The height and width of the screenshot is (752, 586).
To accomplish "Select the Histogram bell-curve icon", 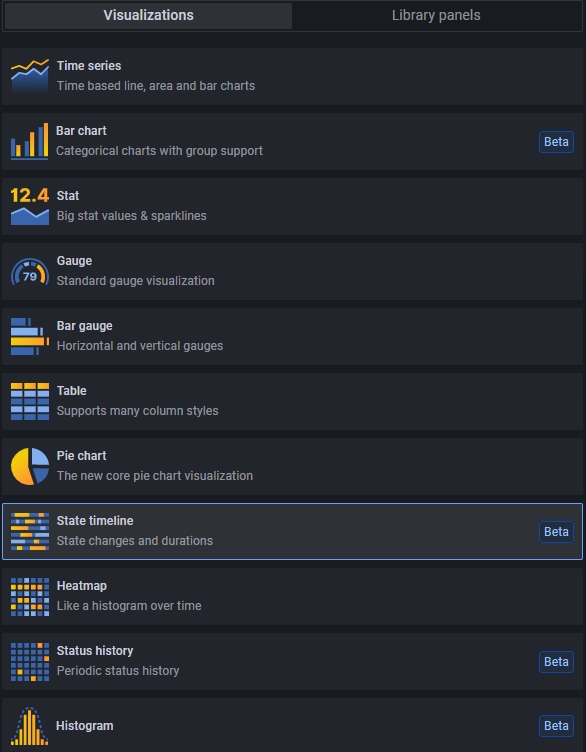I will point(30,726).
